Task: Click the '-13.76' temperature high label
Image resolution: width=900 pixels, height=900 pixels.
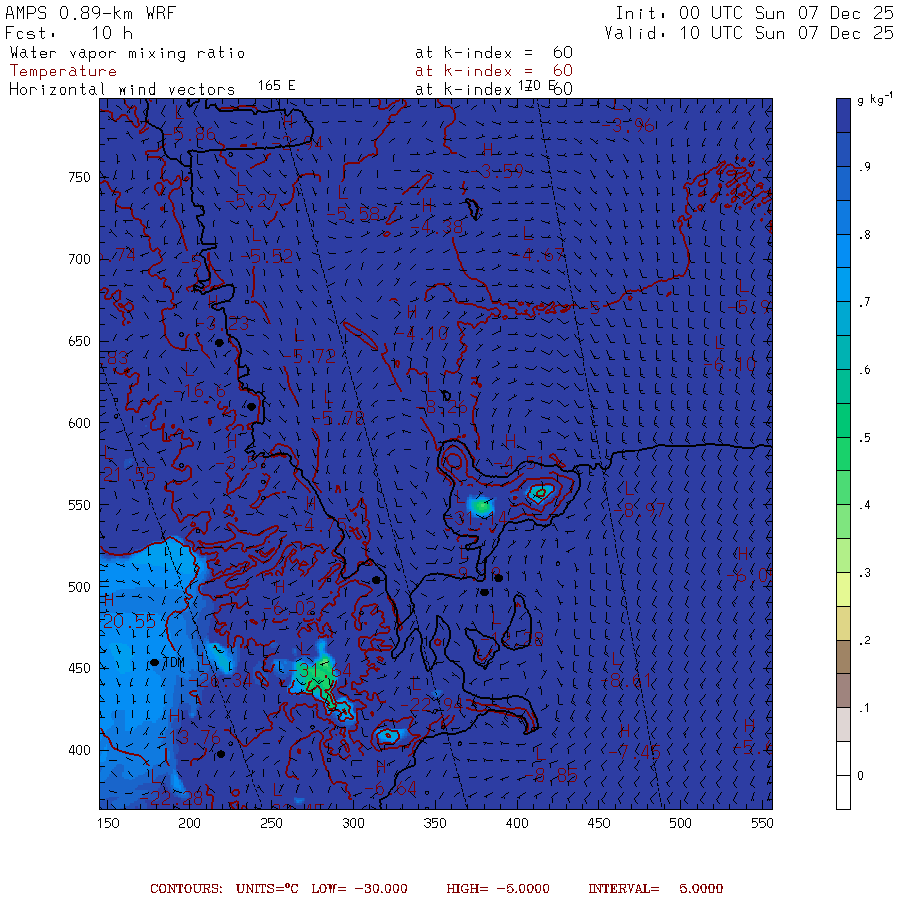Action: (x=189, y=737)
